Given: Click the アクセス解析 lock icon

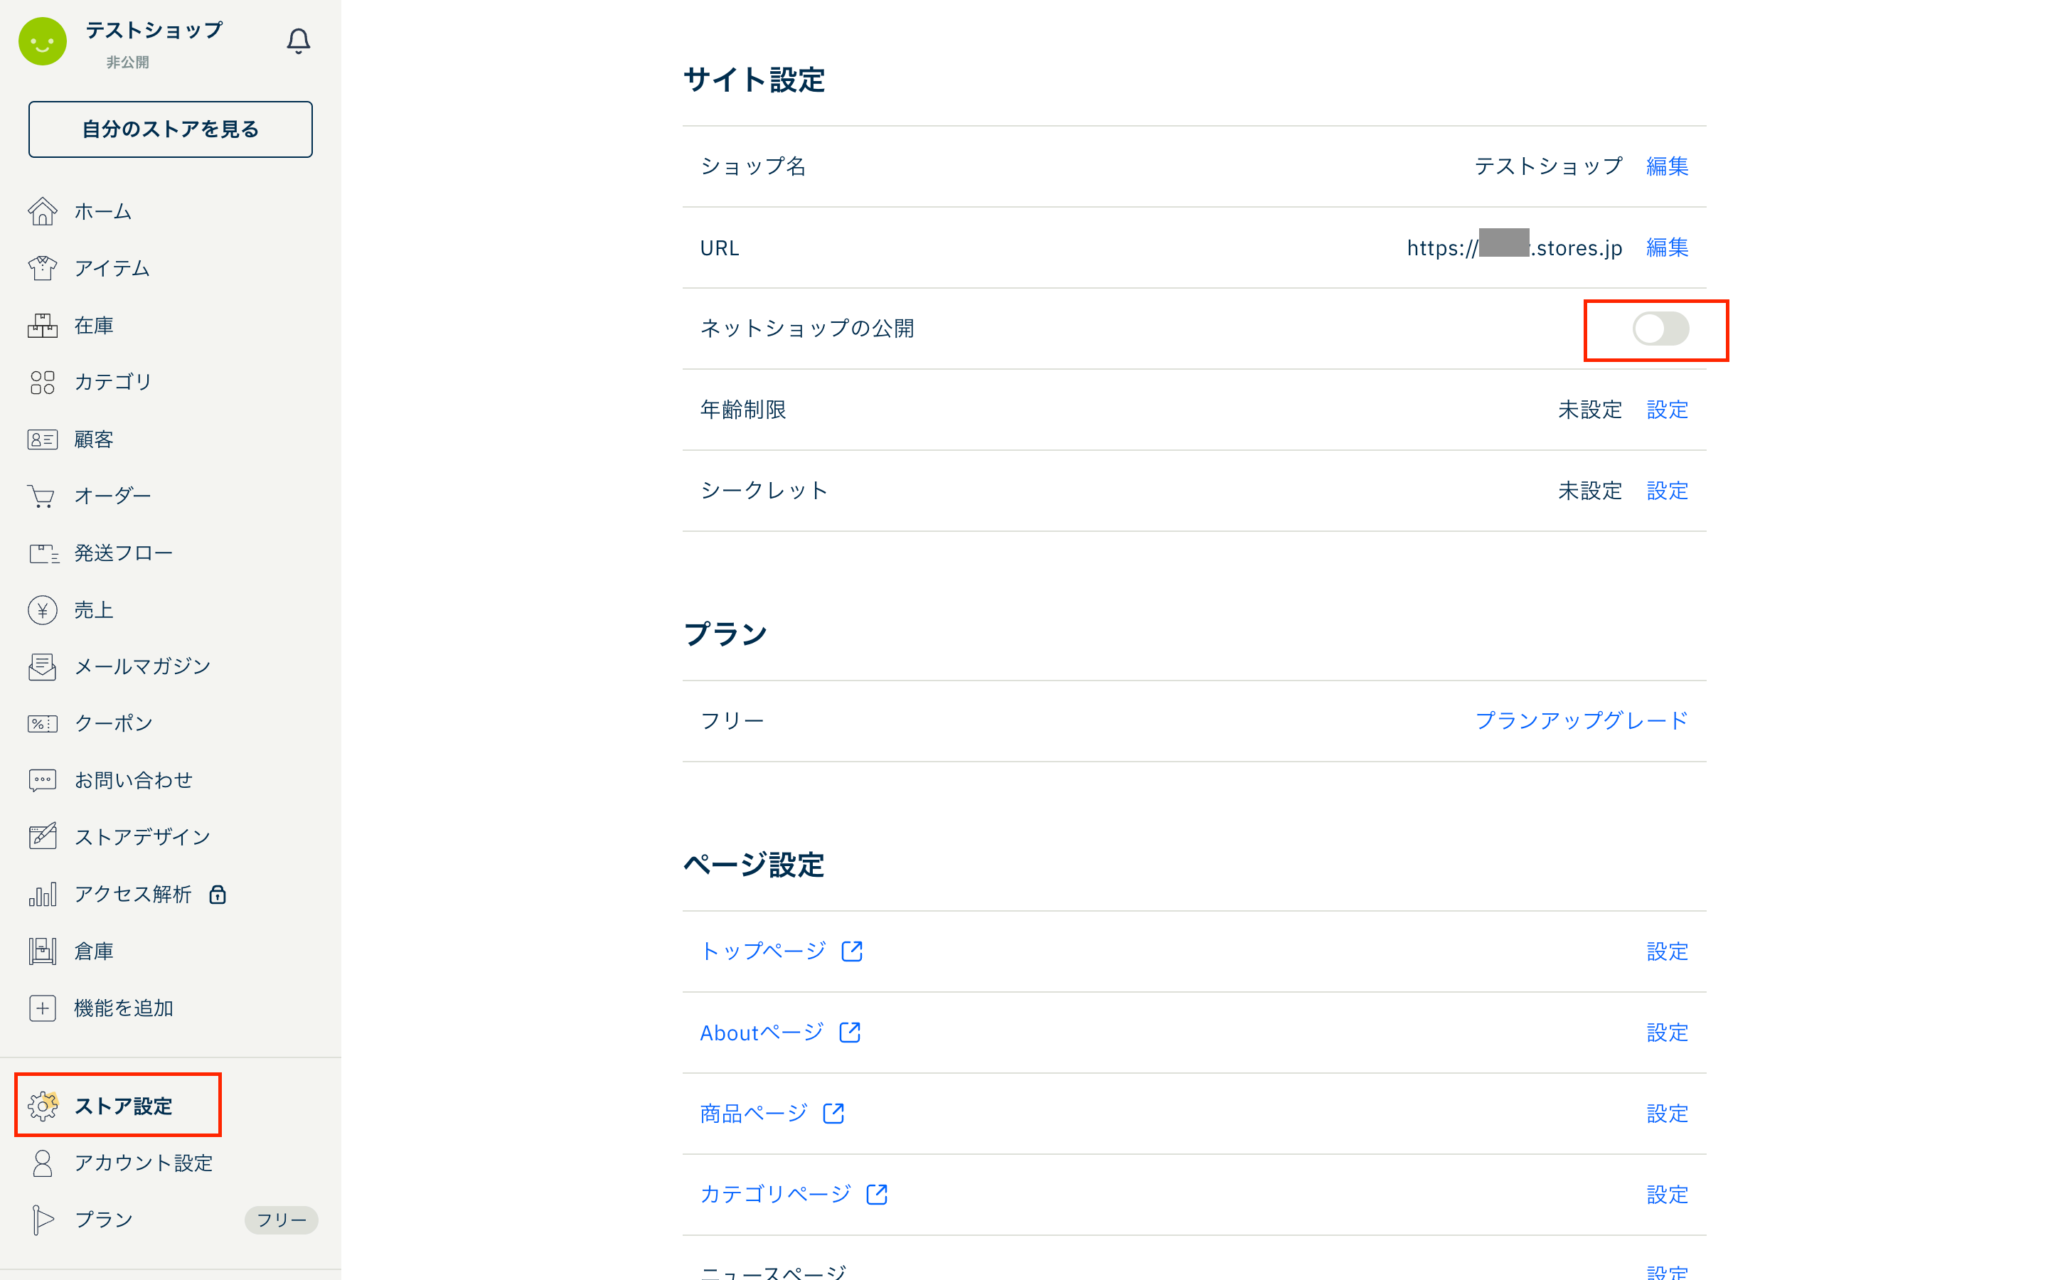Looking at the screenshot, I should [x=218, y=894].
